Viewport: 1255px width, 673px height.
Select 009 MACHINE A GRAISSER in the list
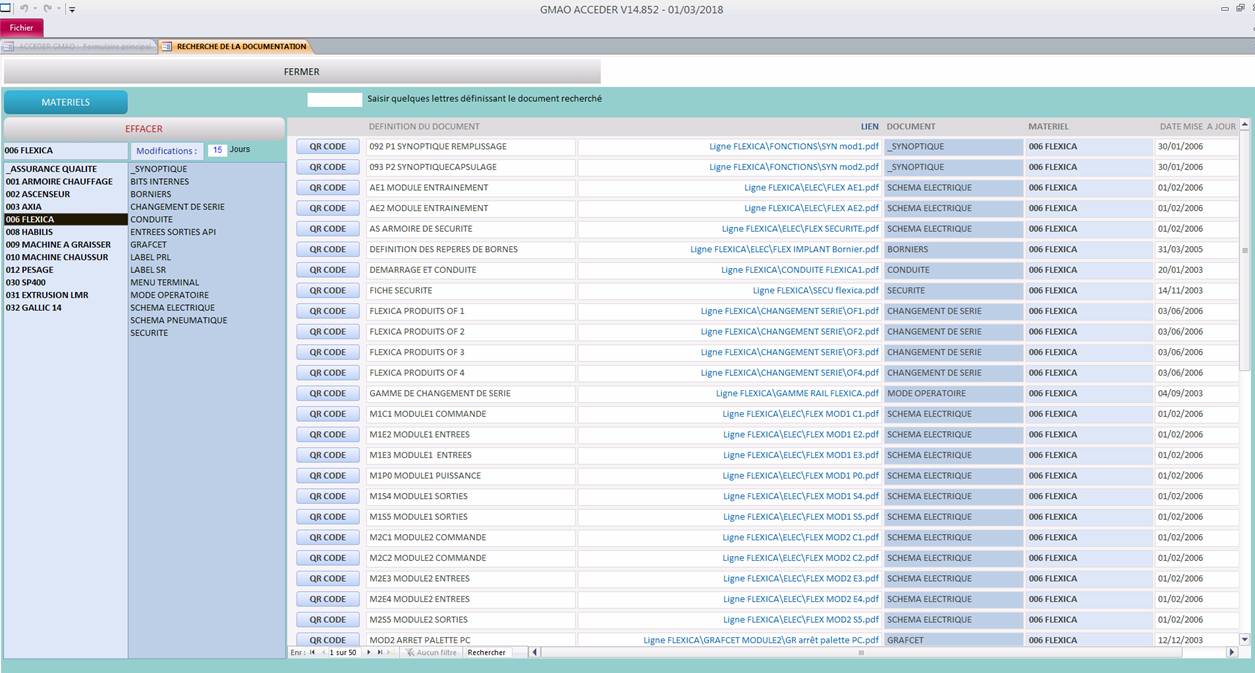click(x=65, y=244)
